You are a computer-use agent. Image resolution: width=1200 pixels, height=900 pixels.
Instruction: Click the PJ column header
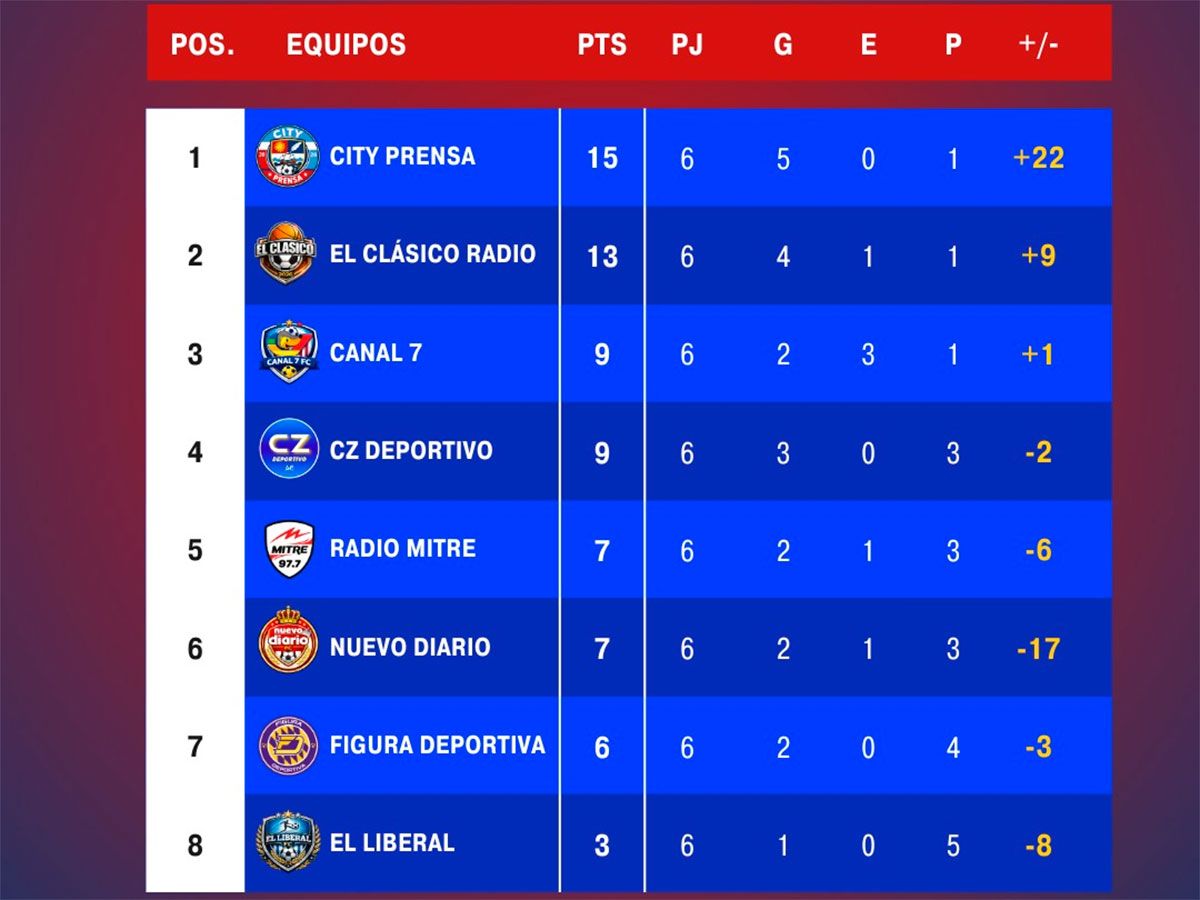pos(687,45)
